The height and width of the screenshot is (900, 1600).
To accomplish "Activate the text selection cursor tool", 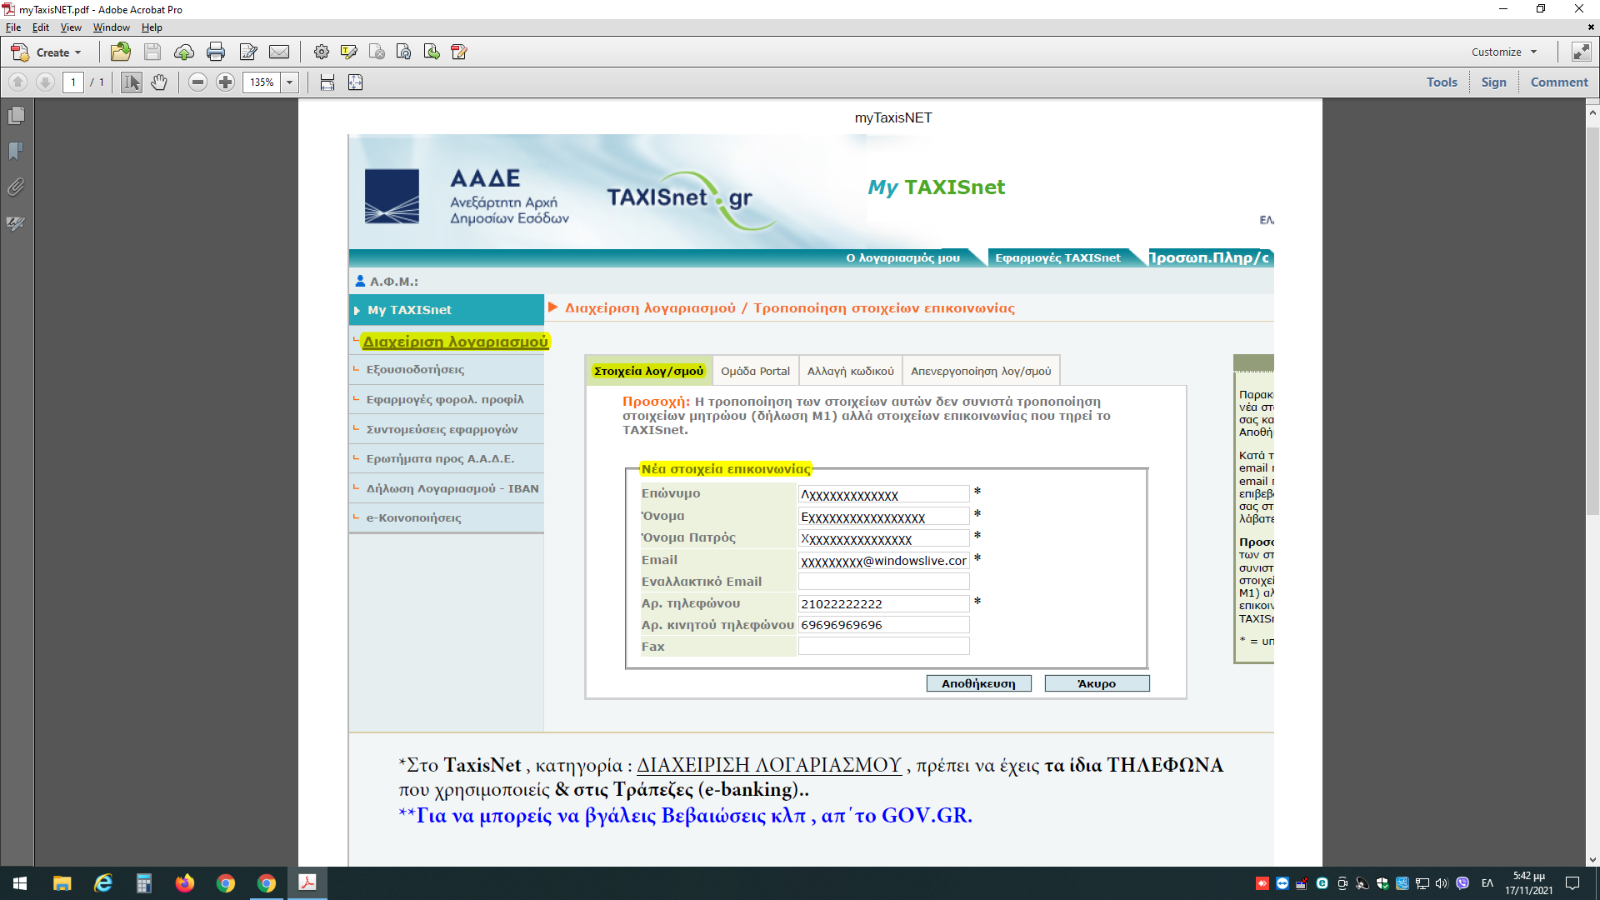I will tap(131, 82).
